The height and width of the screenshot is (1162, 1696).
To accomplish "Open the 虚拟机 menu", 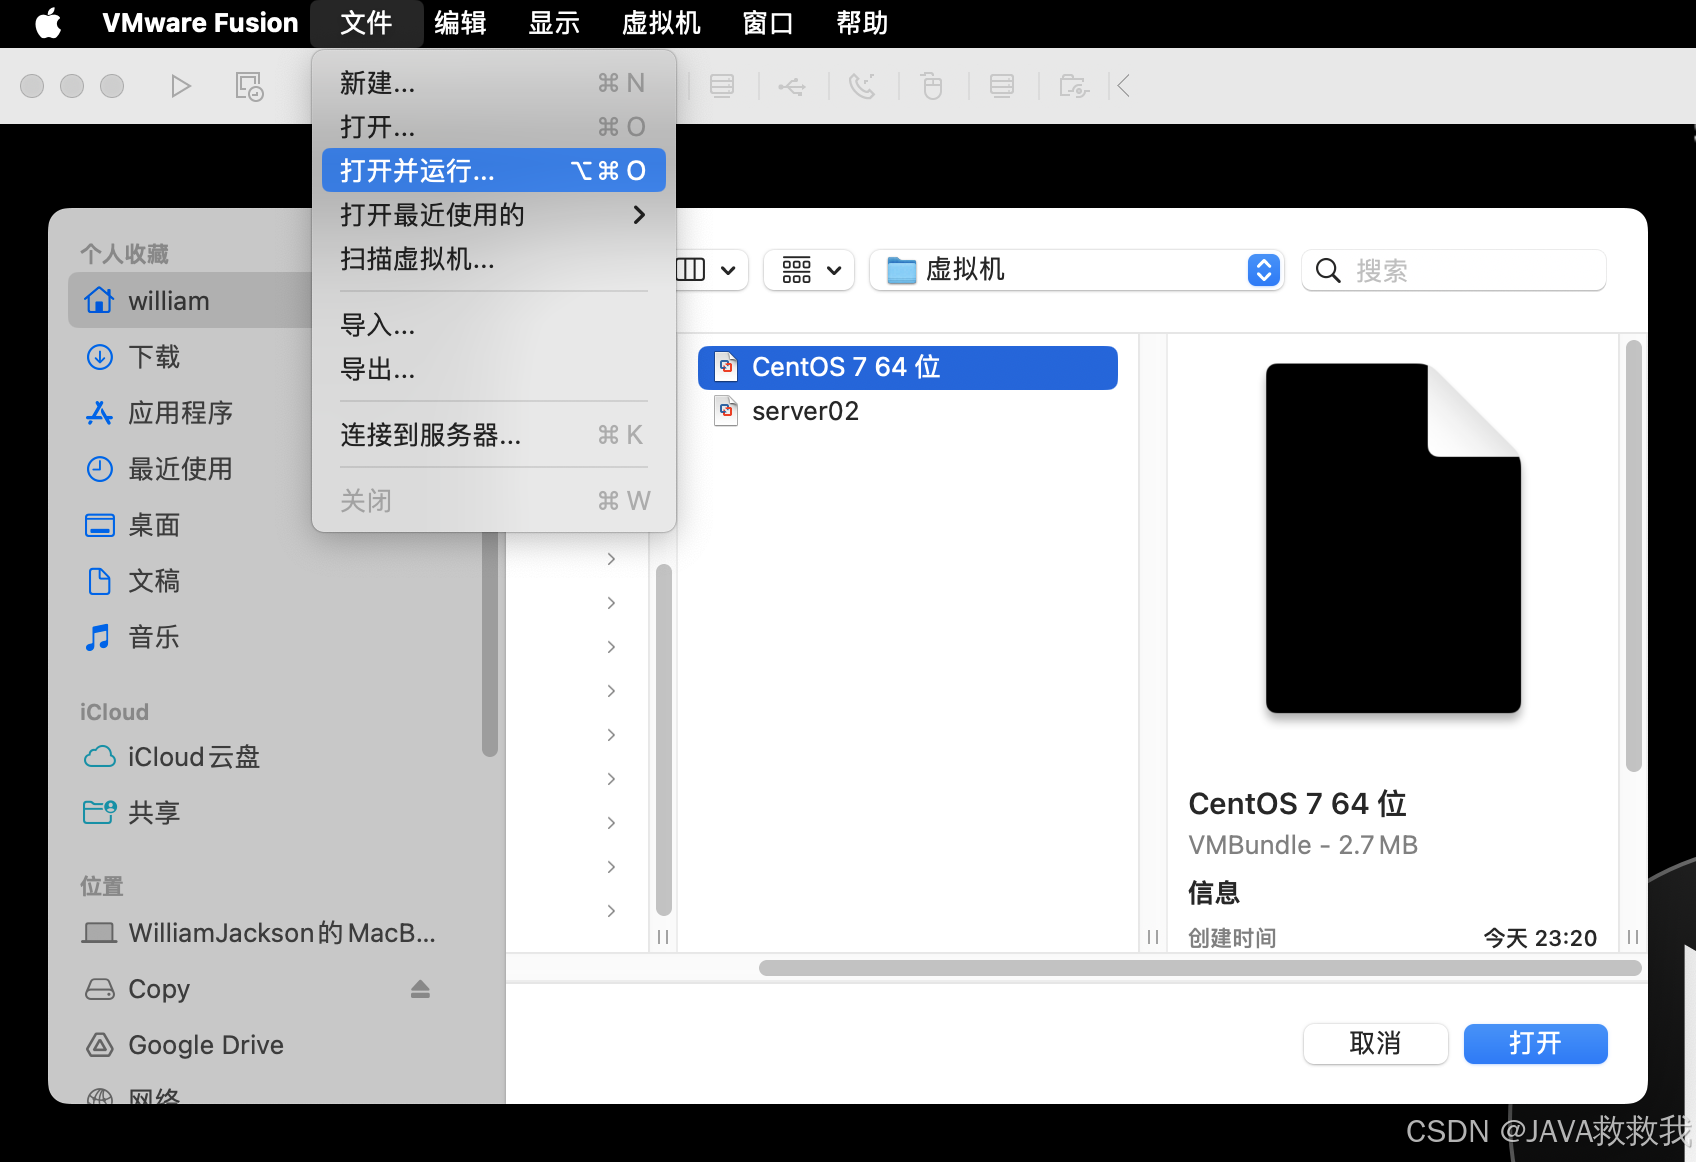I will [x=661, y=23].
